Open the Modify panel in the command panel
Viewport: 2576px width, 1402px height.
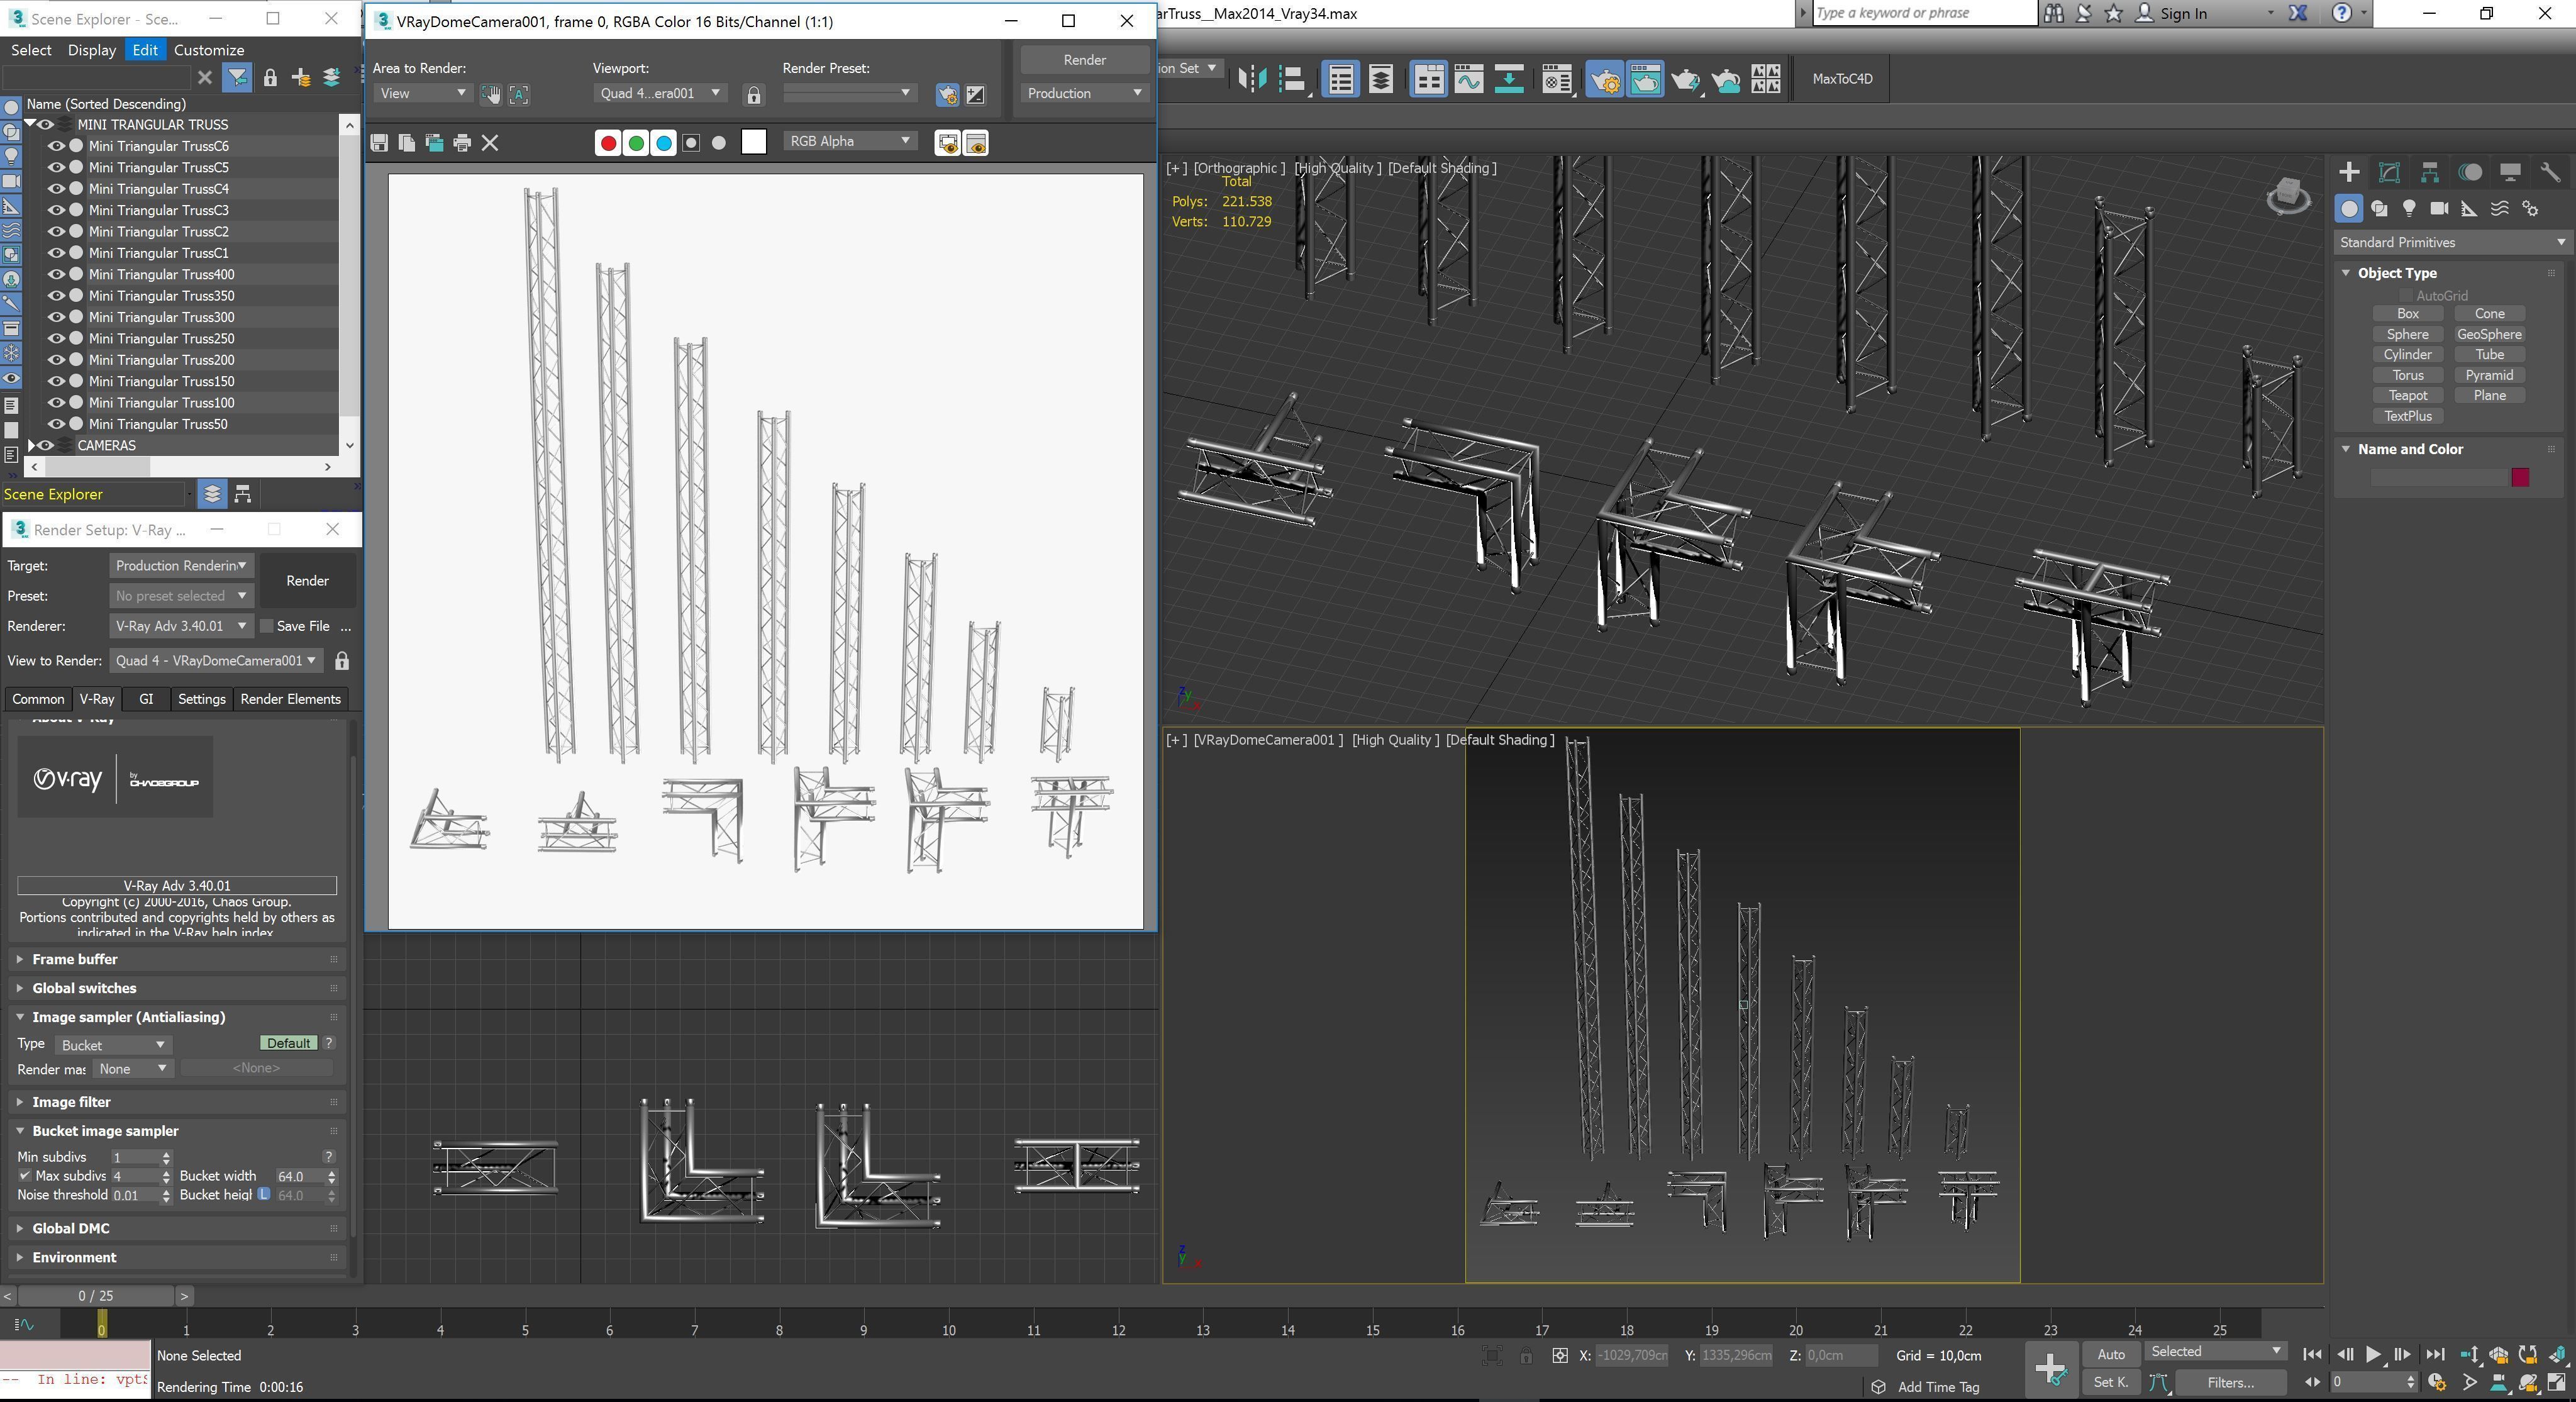tap(2389, 172)
